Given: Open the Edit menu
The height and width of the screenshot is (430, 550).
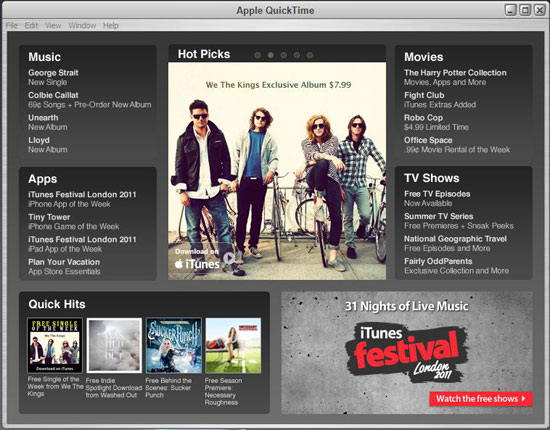Looking at the screenshot, I should [x=31, y=25].
